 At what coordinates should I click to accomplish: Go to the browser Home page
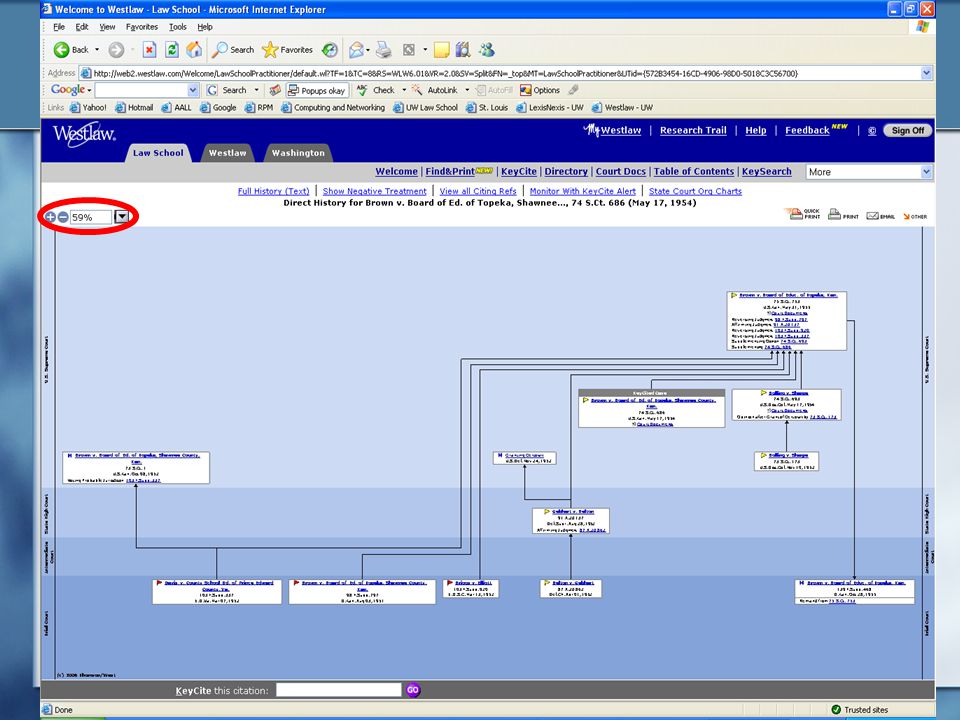pos(194,50)
